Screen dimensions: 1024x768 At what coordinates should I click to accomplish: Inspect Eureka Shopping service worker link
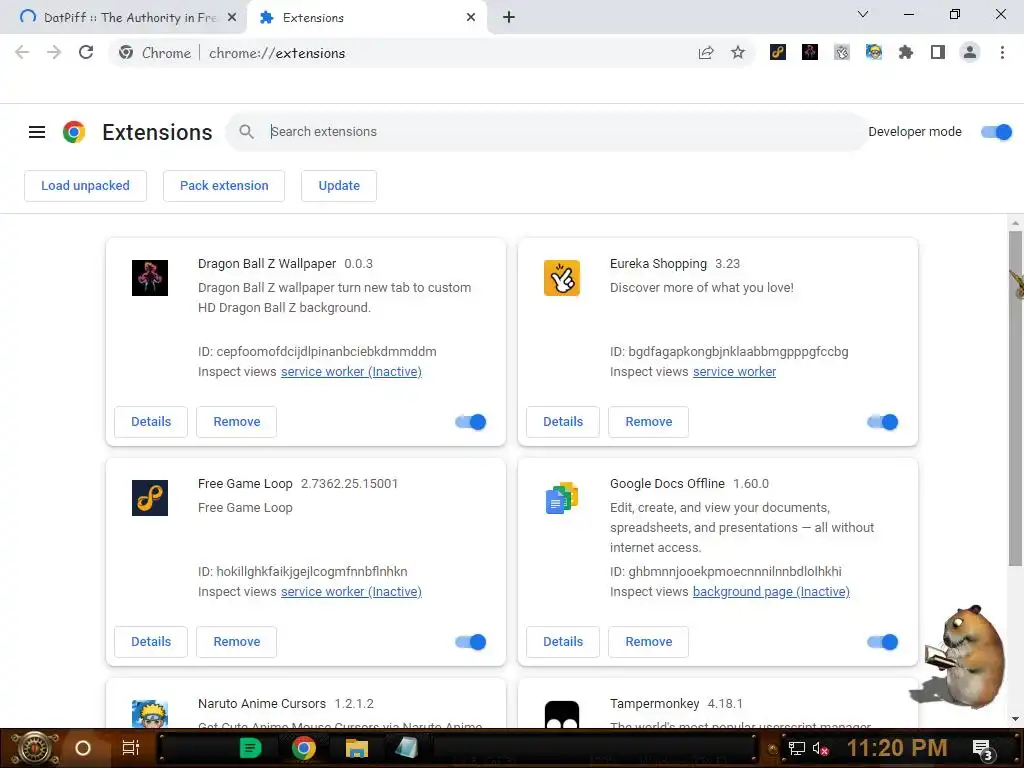coord(734,372)
